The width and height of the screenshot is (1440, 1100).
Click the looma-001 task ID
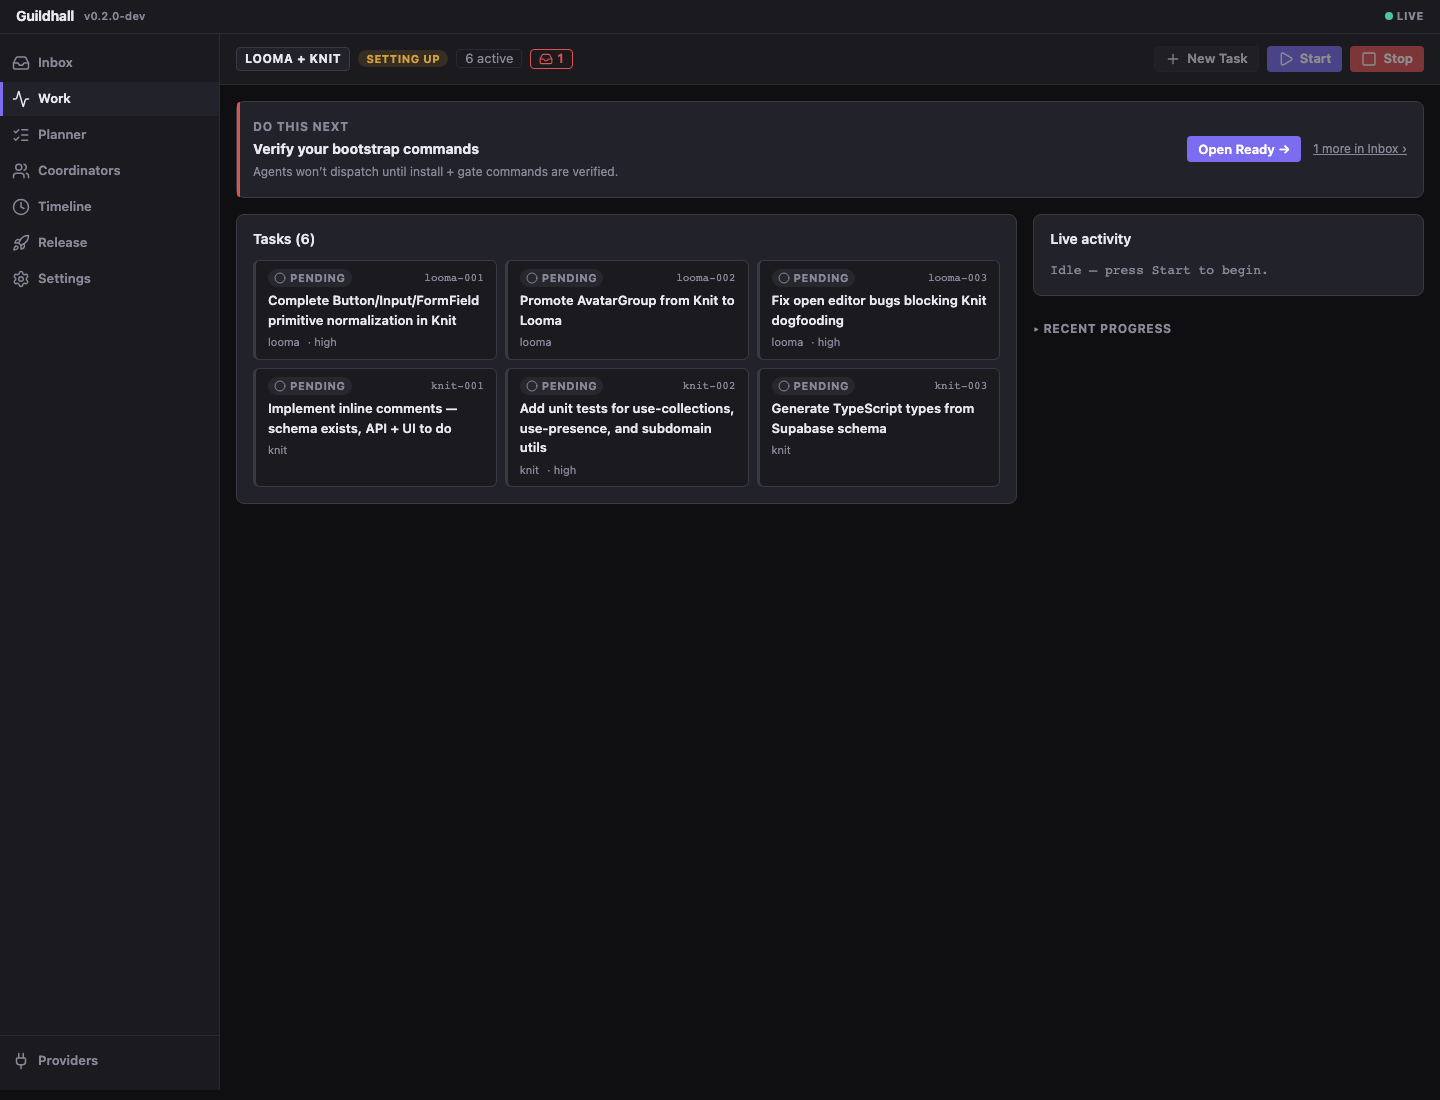(x=454, y=278)
